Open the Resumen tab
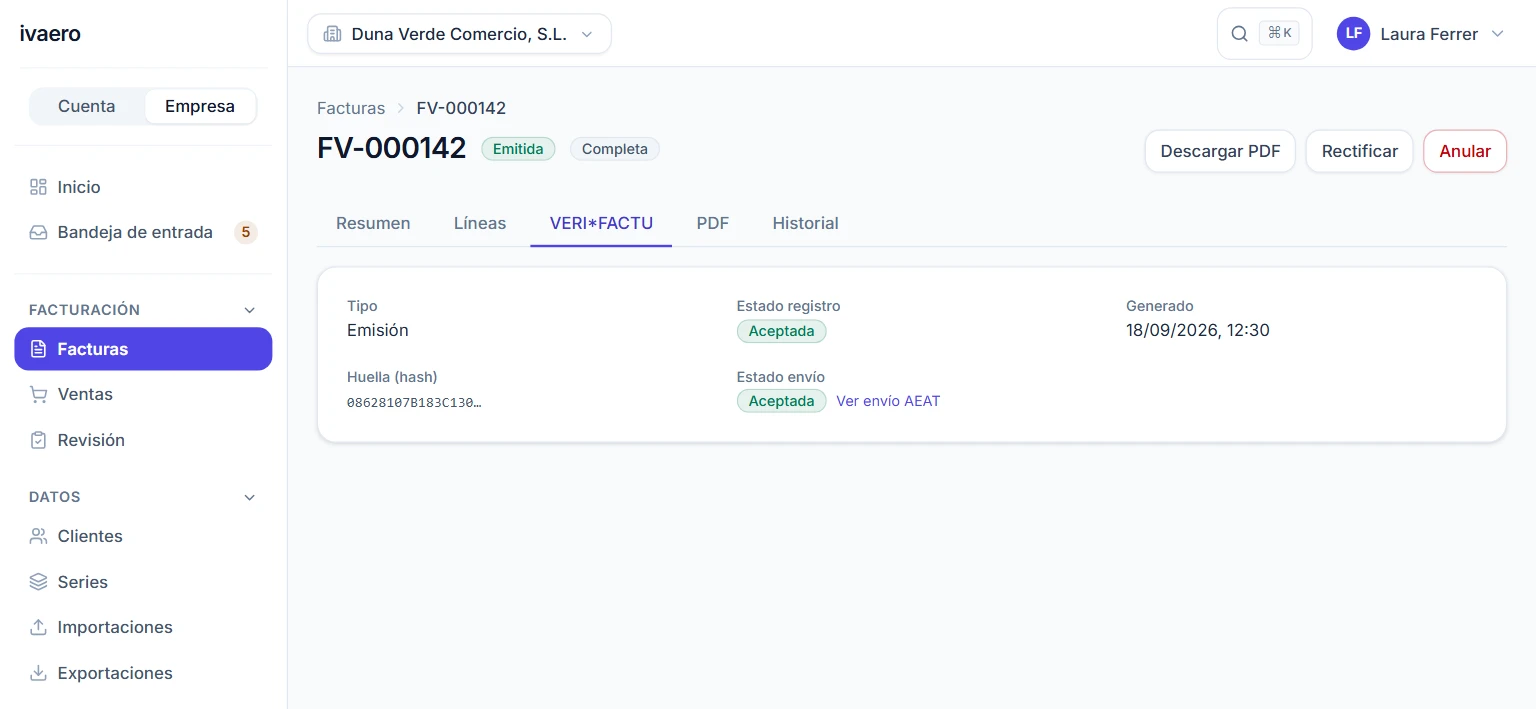The image size is (1536, 709). click(x=373, y=223)
